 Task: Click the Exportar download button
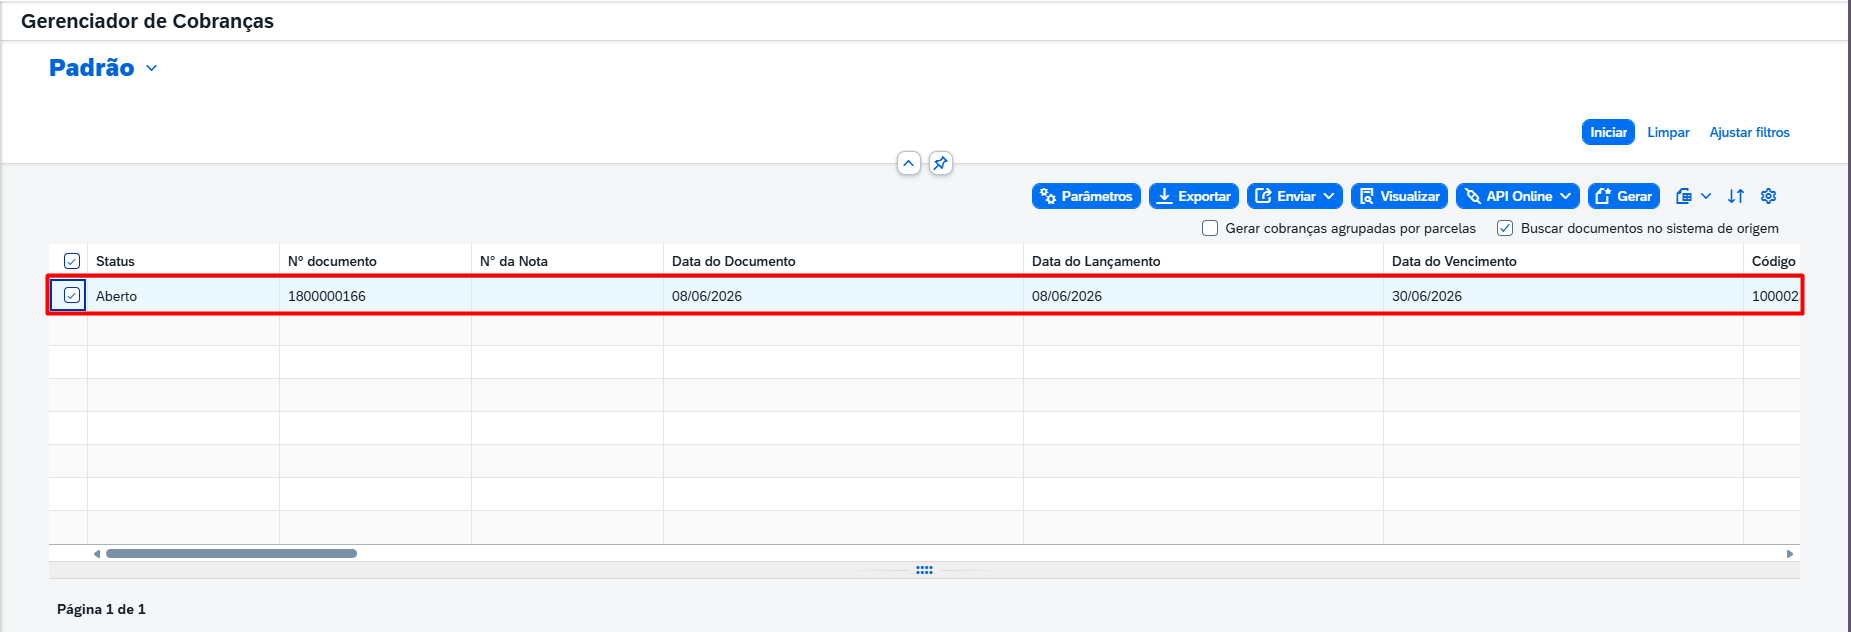(1194, 196)
